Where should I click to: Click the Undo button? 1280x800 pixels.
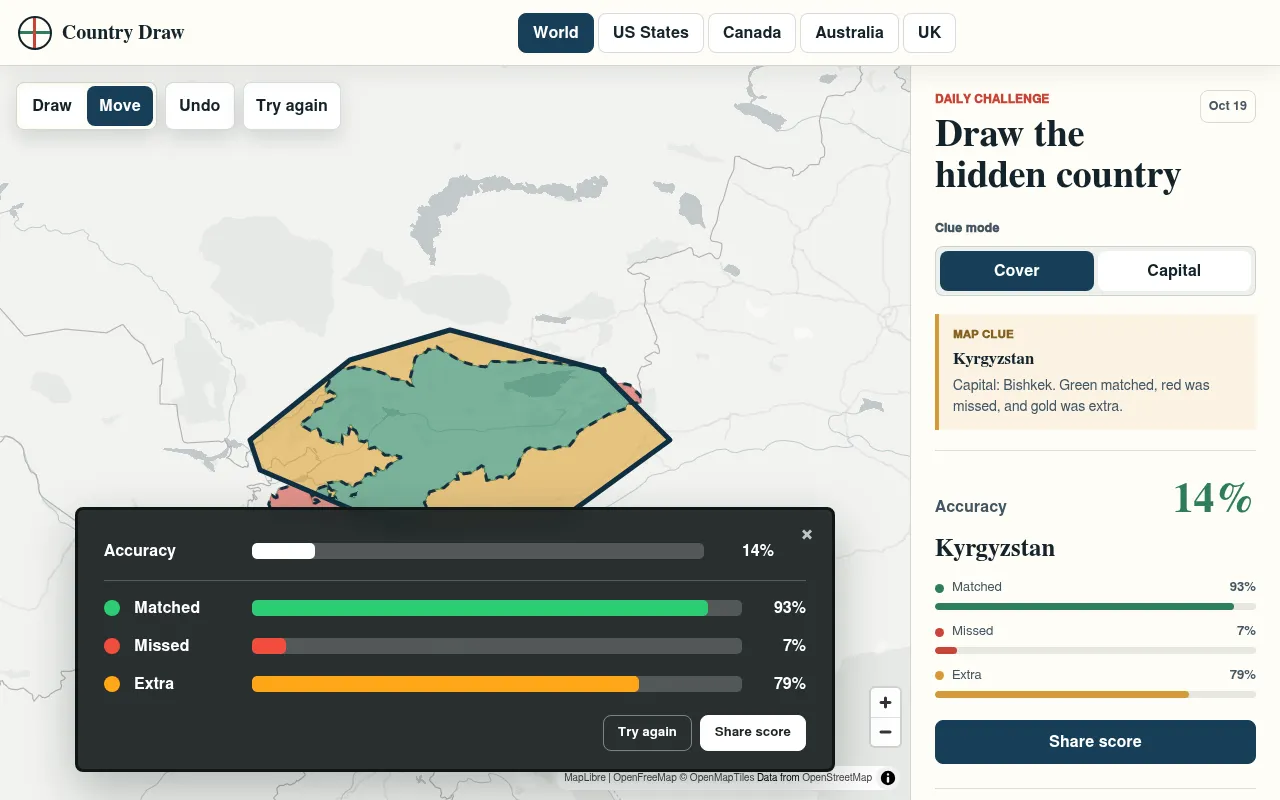[200, 106]
